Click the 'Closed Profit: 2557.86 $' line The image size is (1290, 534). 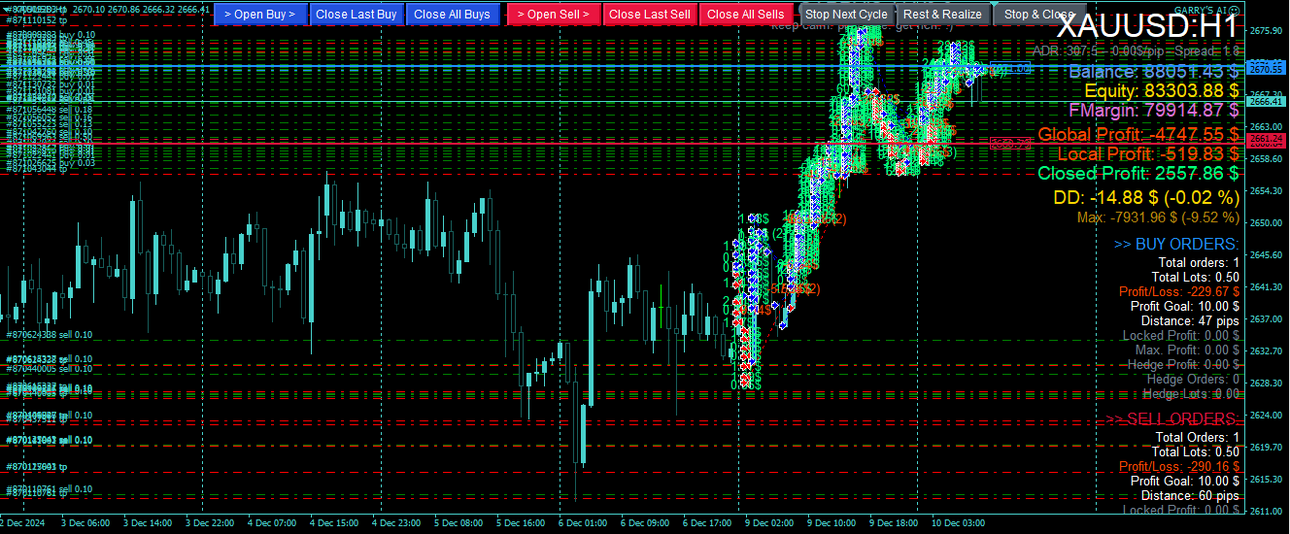coord(1138,173)
